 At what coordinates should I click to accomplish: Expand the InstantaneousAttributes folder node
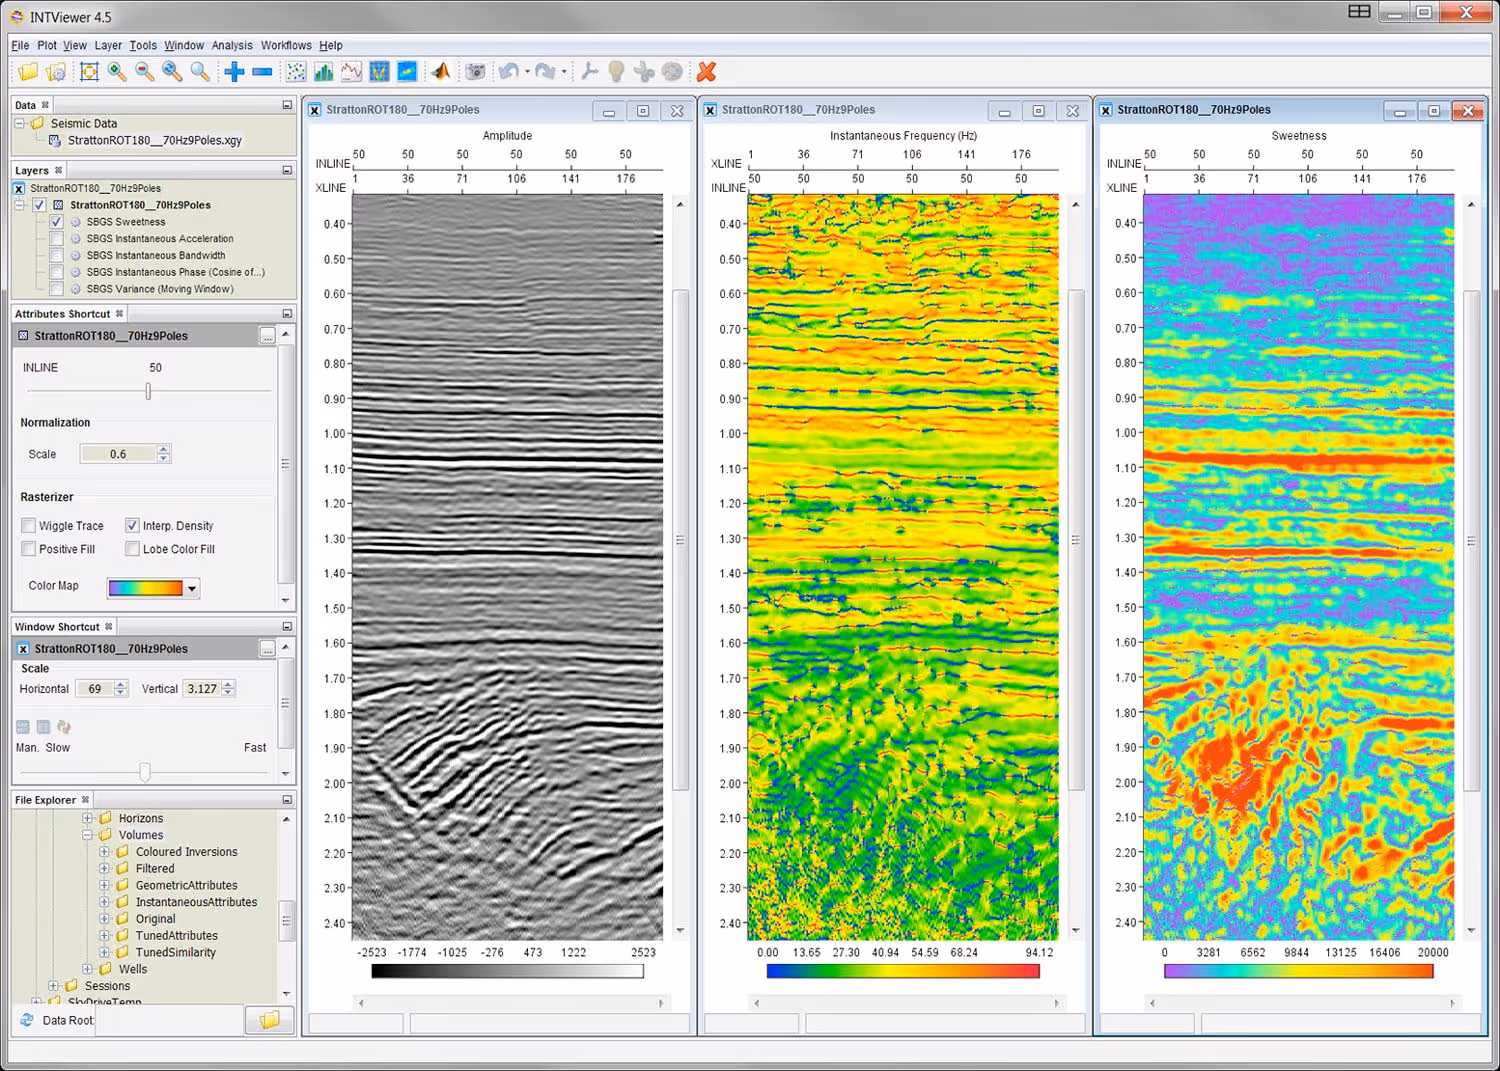click(104, 902)
